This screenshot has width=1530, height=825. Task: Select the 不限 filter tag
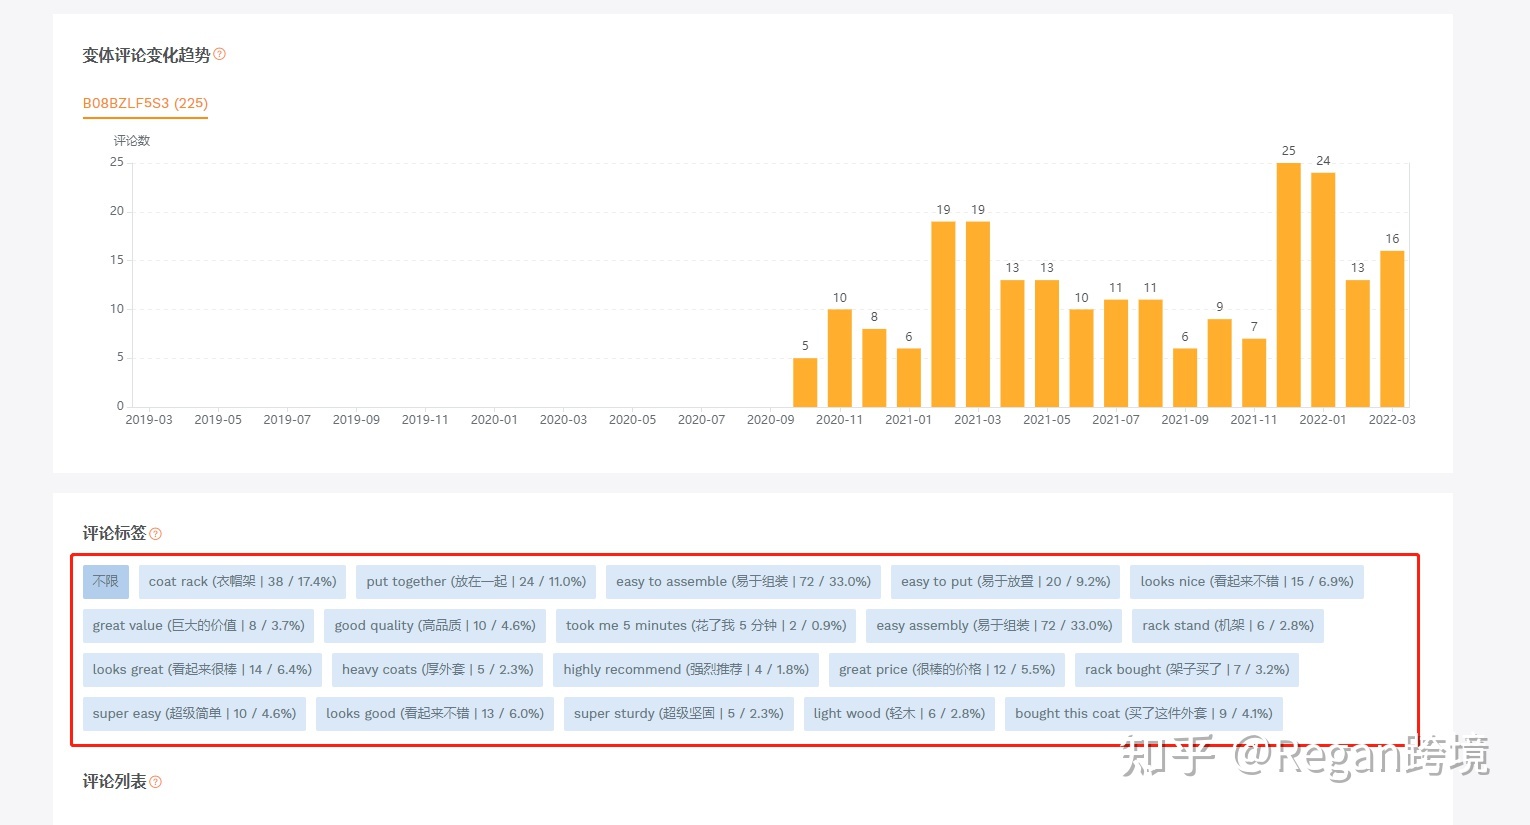pos(105,582)
